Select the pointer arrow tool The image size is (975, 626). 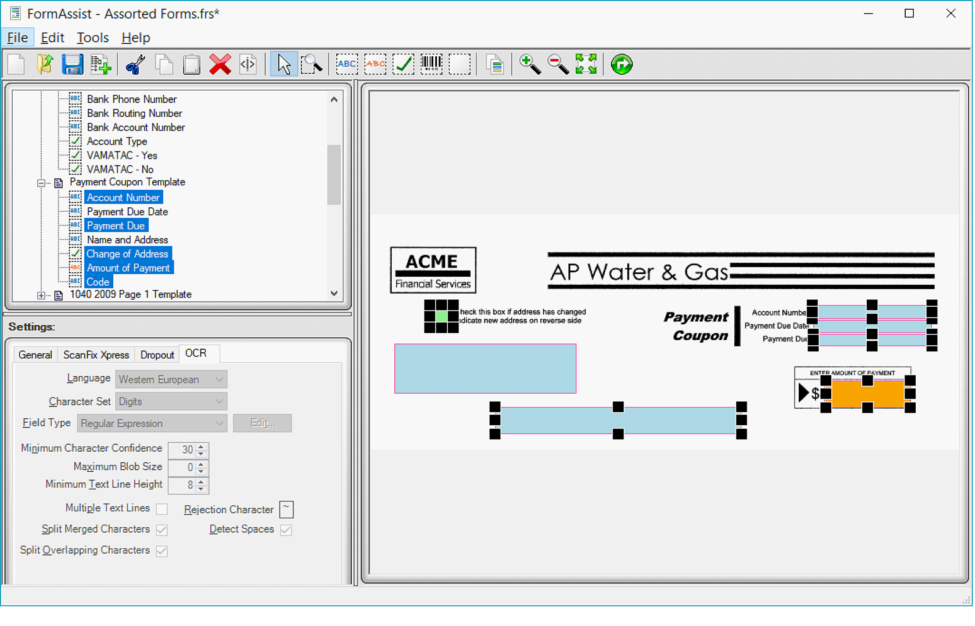click(x=284, y=65)
